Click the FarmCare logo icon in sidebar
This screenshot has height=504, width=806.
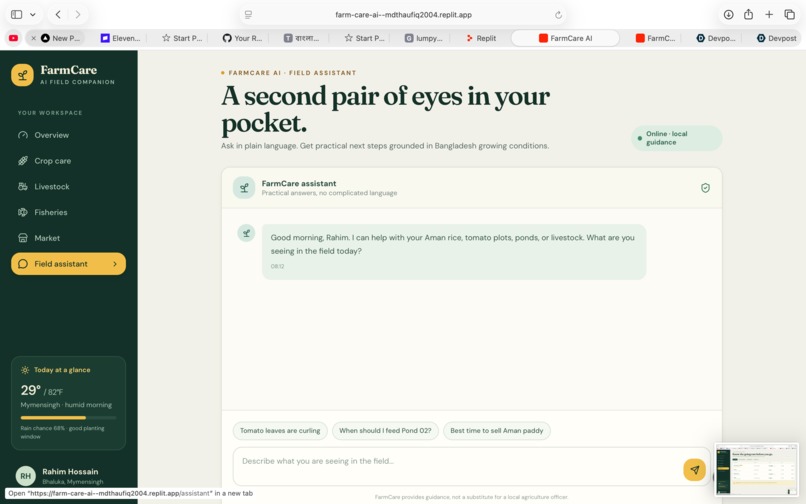[x=22, y=75]
